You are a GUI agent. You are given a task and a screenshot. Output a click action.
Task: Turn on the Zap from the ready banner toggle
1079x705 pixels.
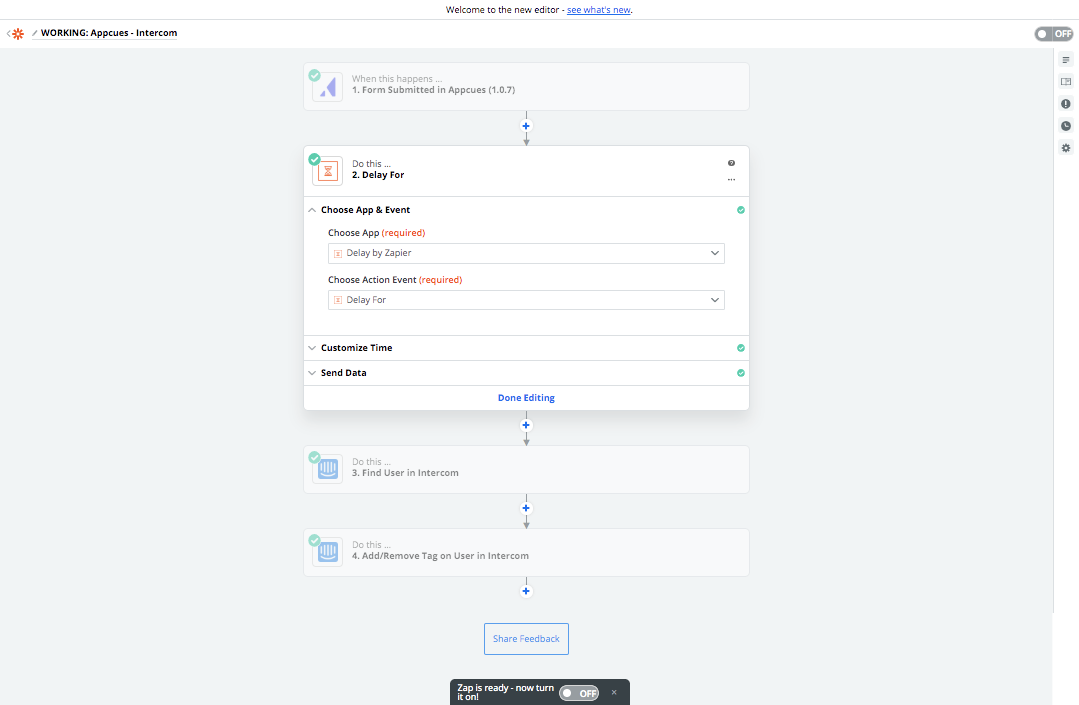point(579,693)
